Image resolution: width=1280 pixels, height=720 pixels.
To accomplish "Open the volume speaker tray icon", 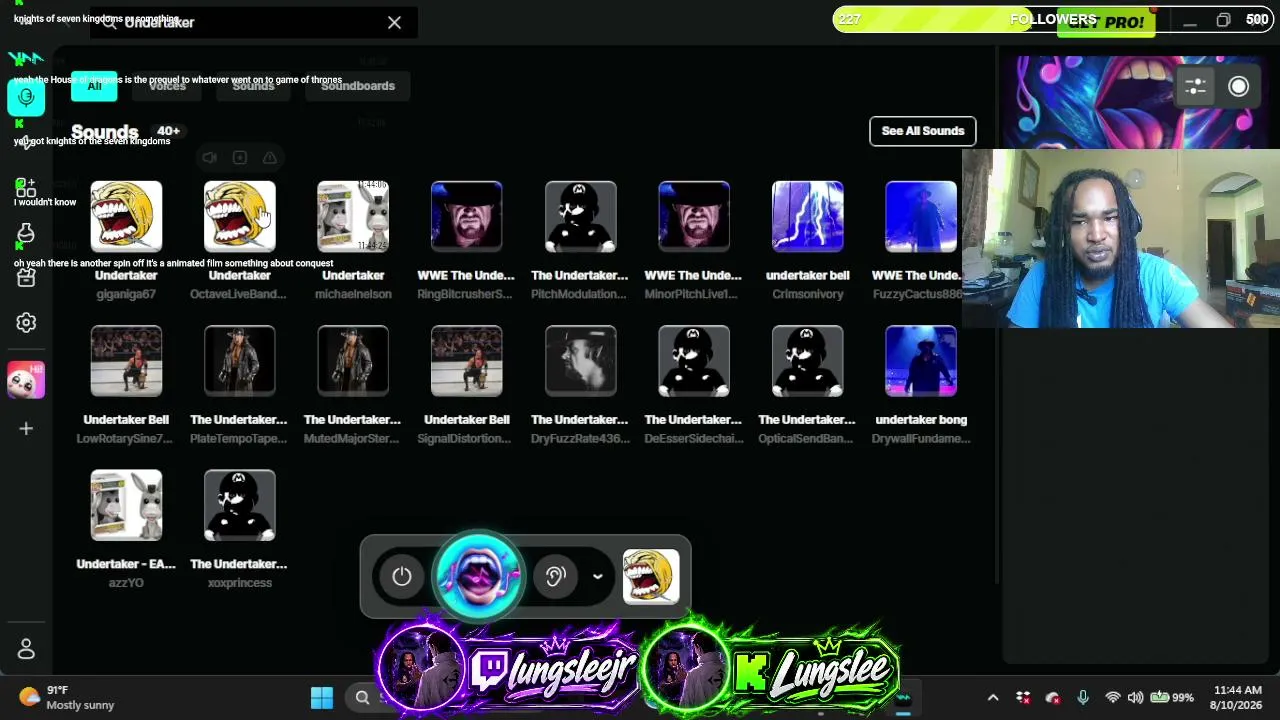I will 1135,698.
